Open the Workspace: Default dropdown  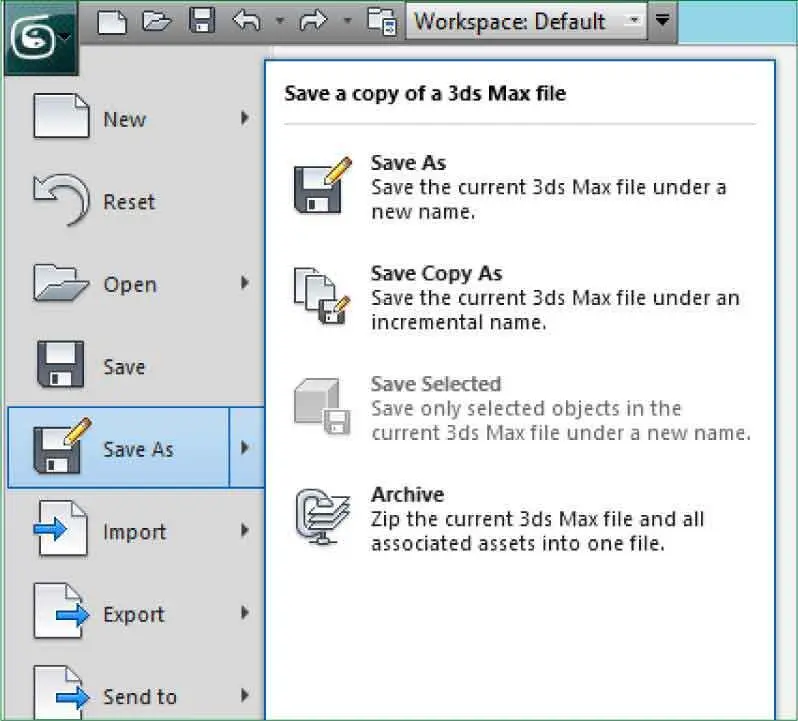pyautogui.click(x=525, y=21)
